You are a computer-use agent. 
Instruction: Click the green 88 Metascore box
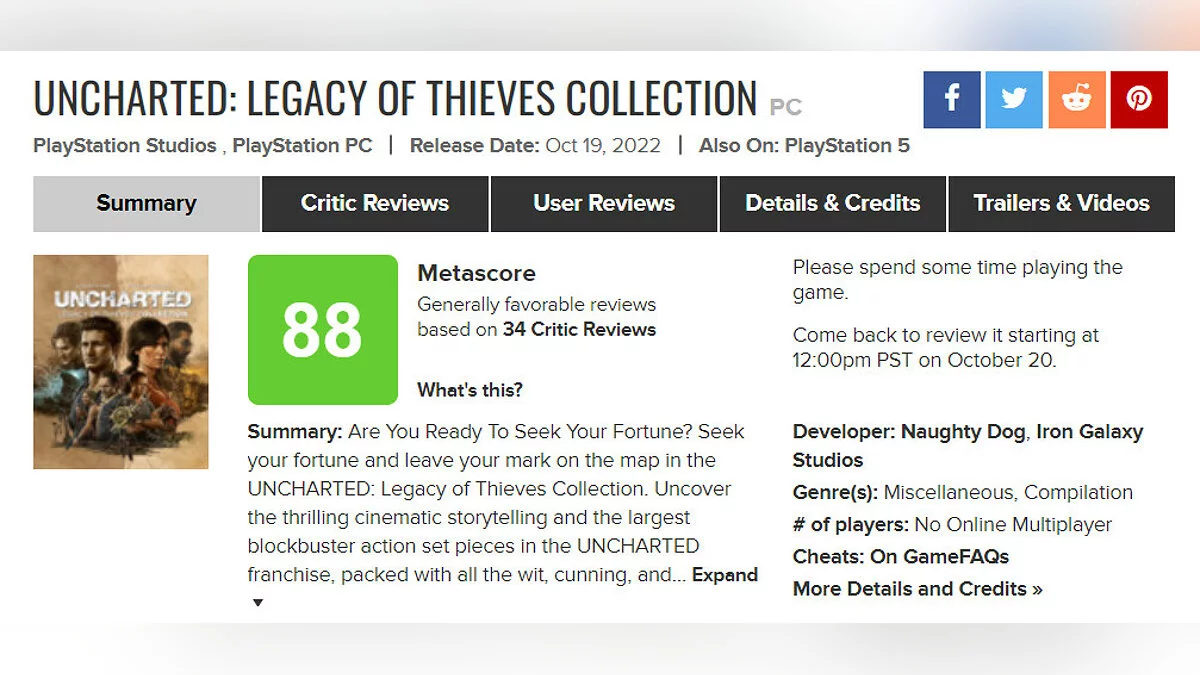pos(322,329)
